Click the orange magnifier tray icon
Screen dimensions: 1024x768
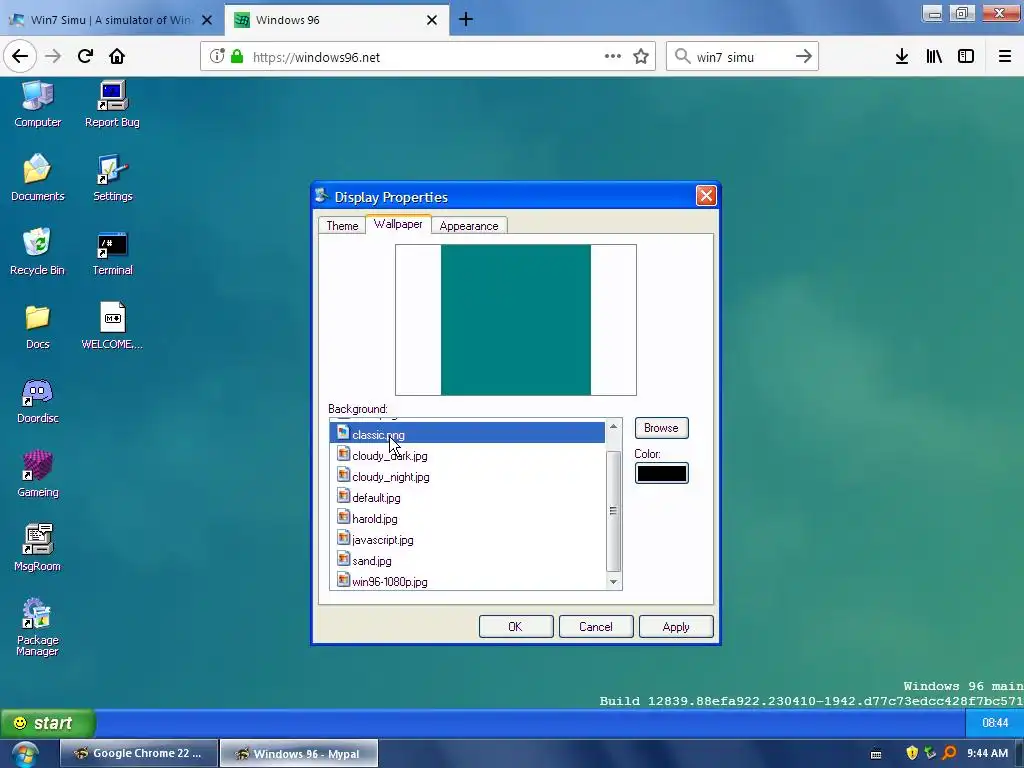pos(950,753)
